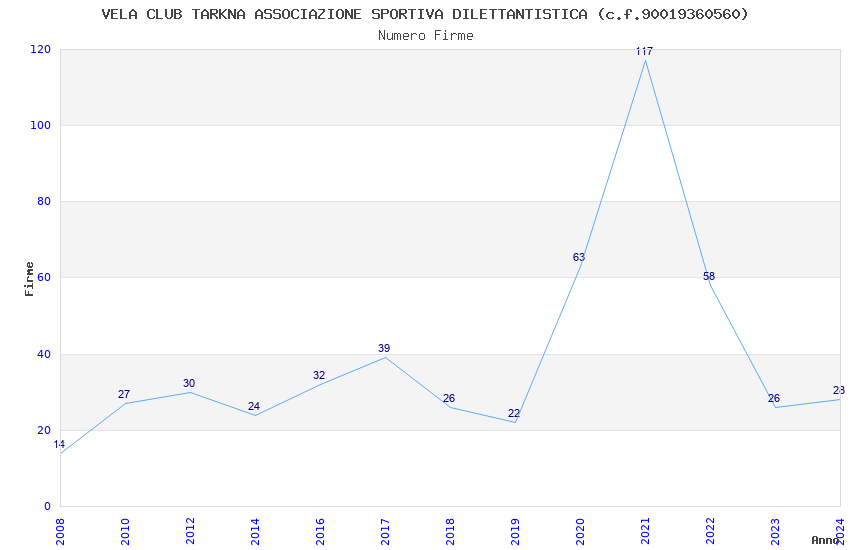850x550 pixels.
Task: Click the y-axis tick 100
Action: point(41,125)
